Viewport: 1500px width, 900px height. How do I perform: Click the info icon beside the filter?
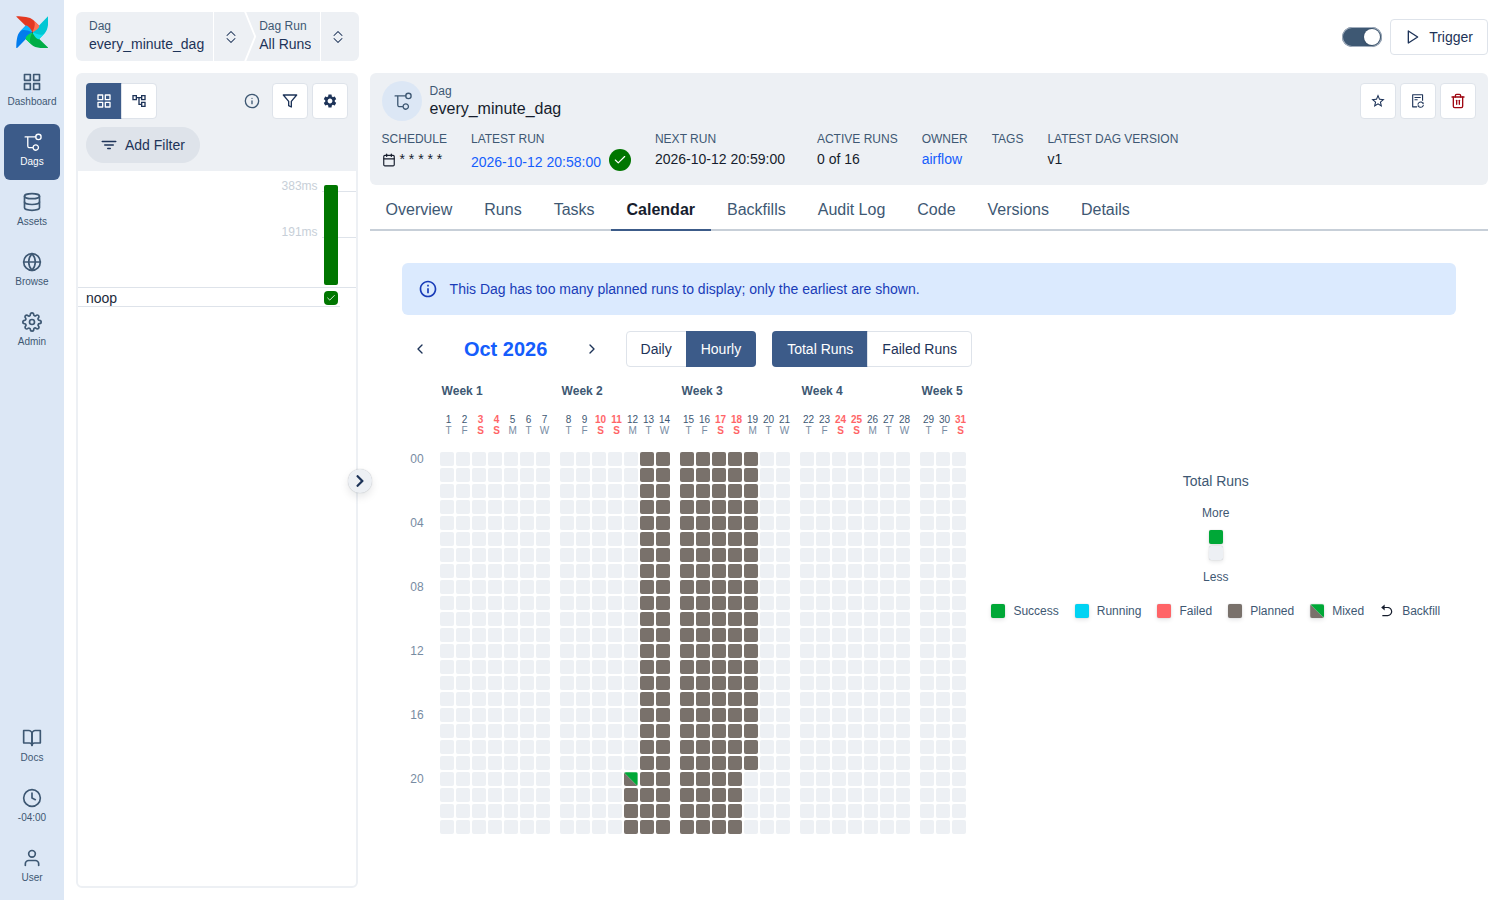[x=252, y=101]
